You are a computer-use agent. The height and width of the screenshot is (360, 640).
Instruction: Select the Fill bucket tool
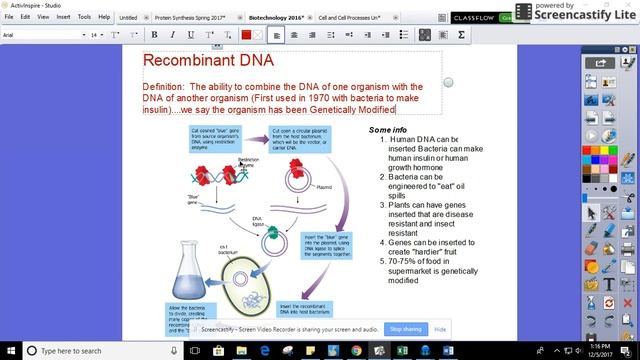pyautogui.click(x=609, y=249)
